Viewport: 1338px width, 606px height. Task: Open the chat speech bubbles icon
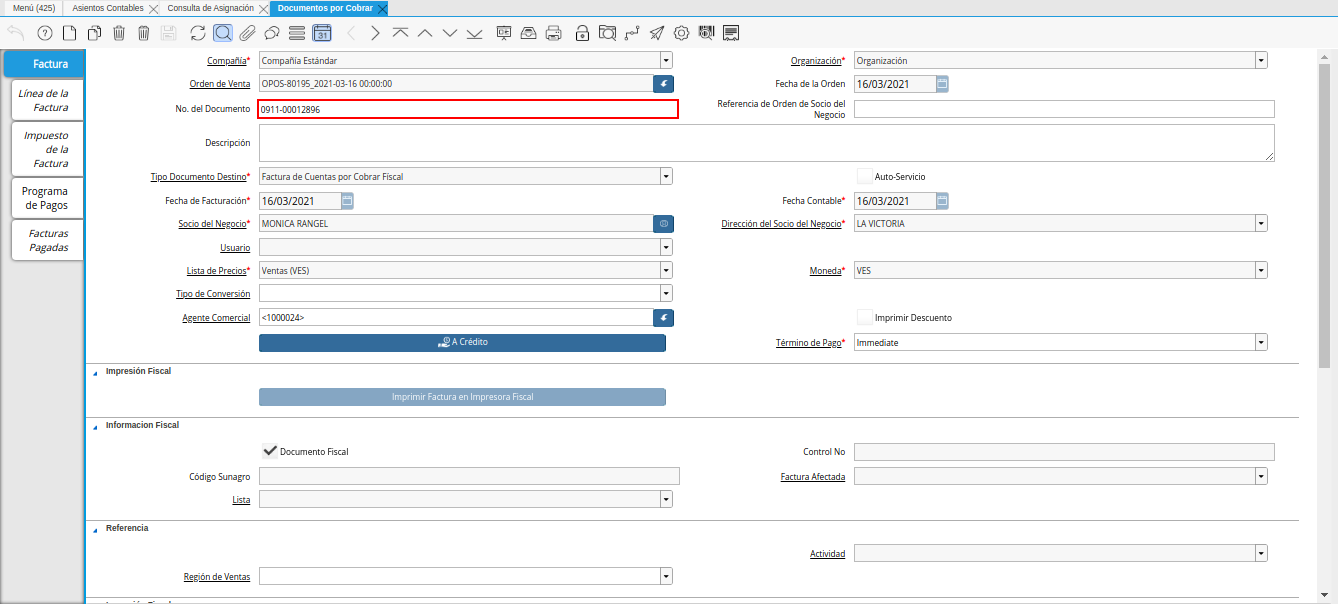pyautogui.click(x=271, y=33)
